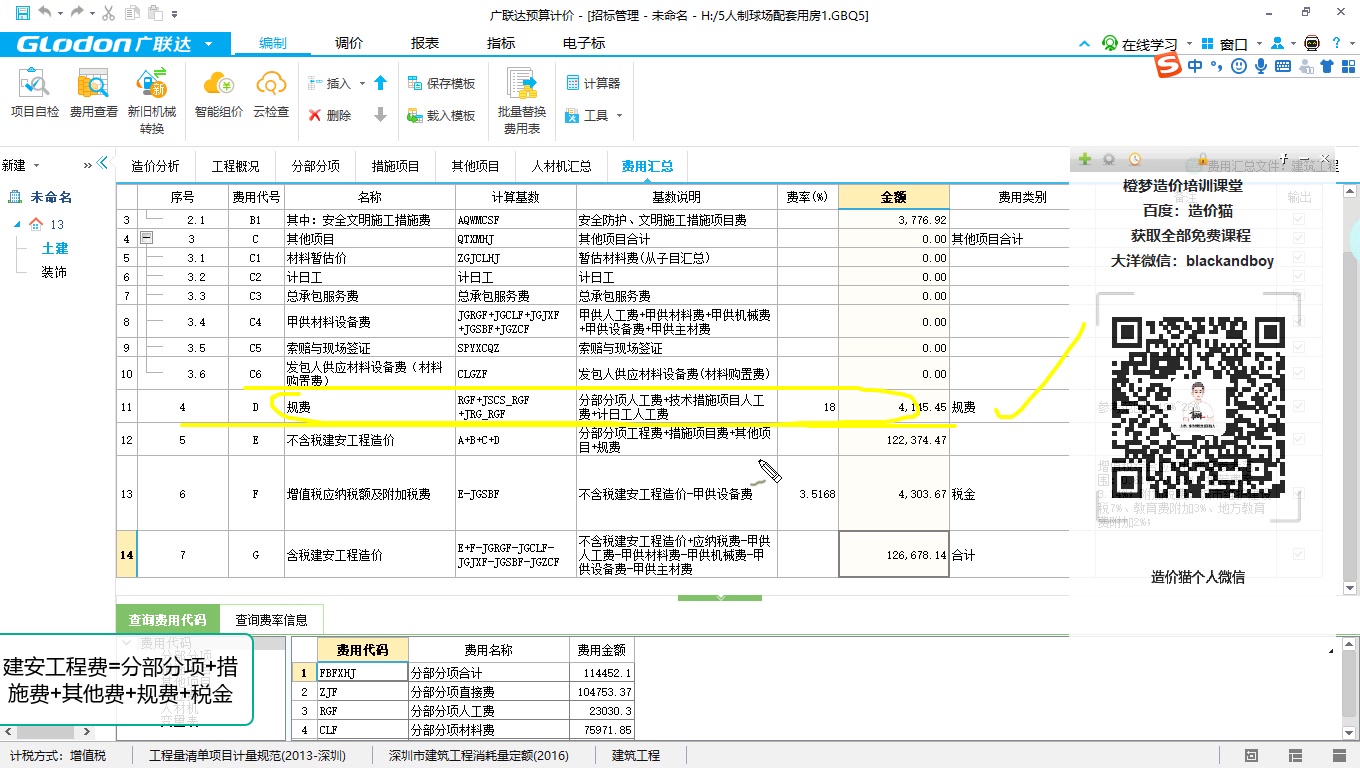Open the 措施项目 tab
Screen dimensions: 1360x768
(x=396, y=166)
